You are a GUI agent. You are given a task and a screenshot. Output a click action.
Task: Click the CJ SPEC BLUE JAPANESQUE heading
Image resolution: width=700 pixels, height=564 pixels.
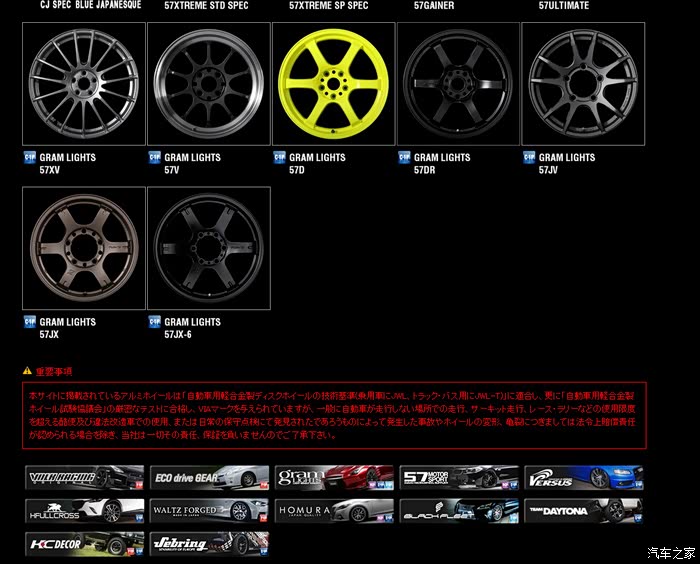coord(91,5)
